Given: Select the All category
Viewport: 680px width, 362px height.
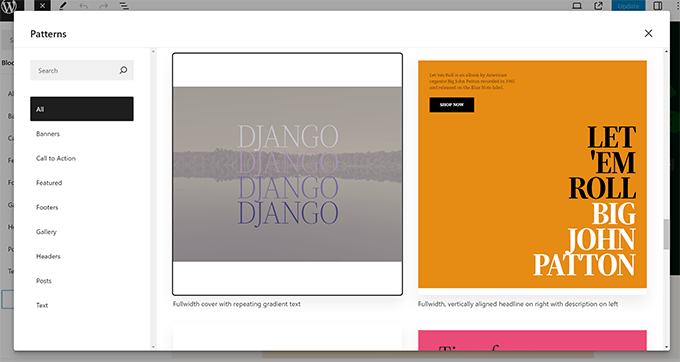Looking at the screenshot, I should (82, 109).
